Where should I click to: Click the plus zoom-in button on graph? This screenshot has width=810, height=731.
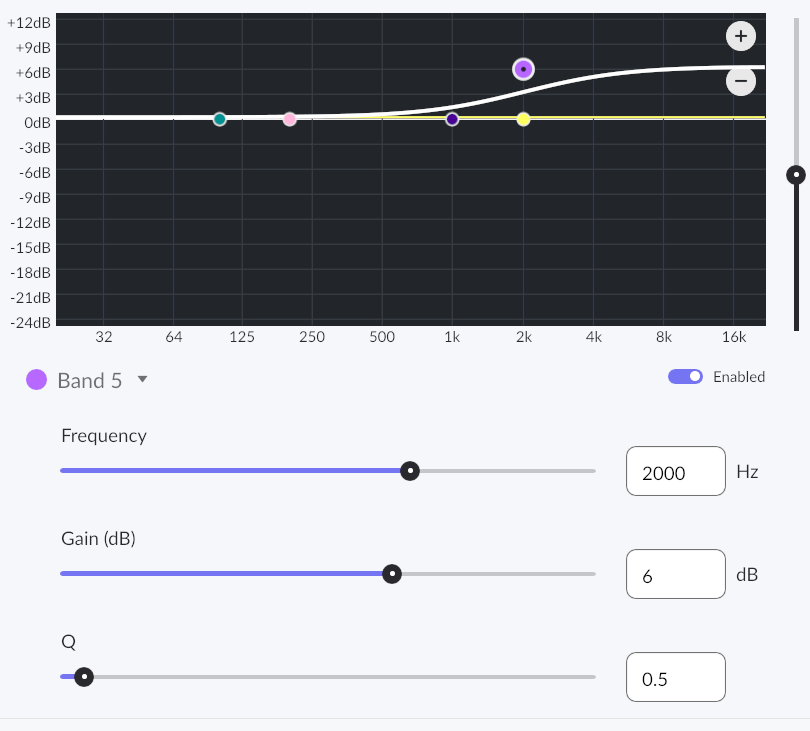click(x=740, y=37)
